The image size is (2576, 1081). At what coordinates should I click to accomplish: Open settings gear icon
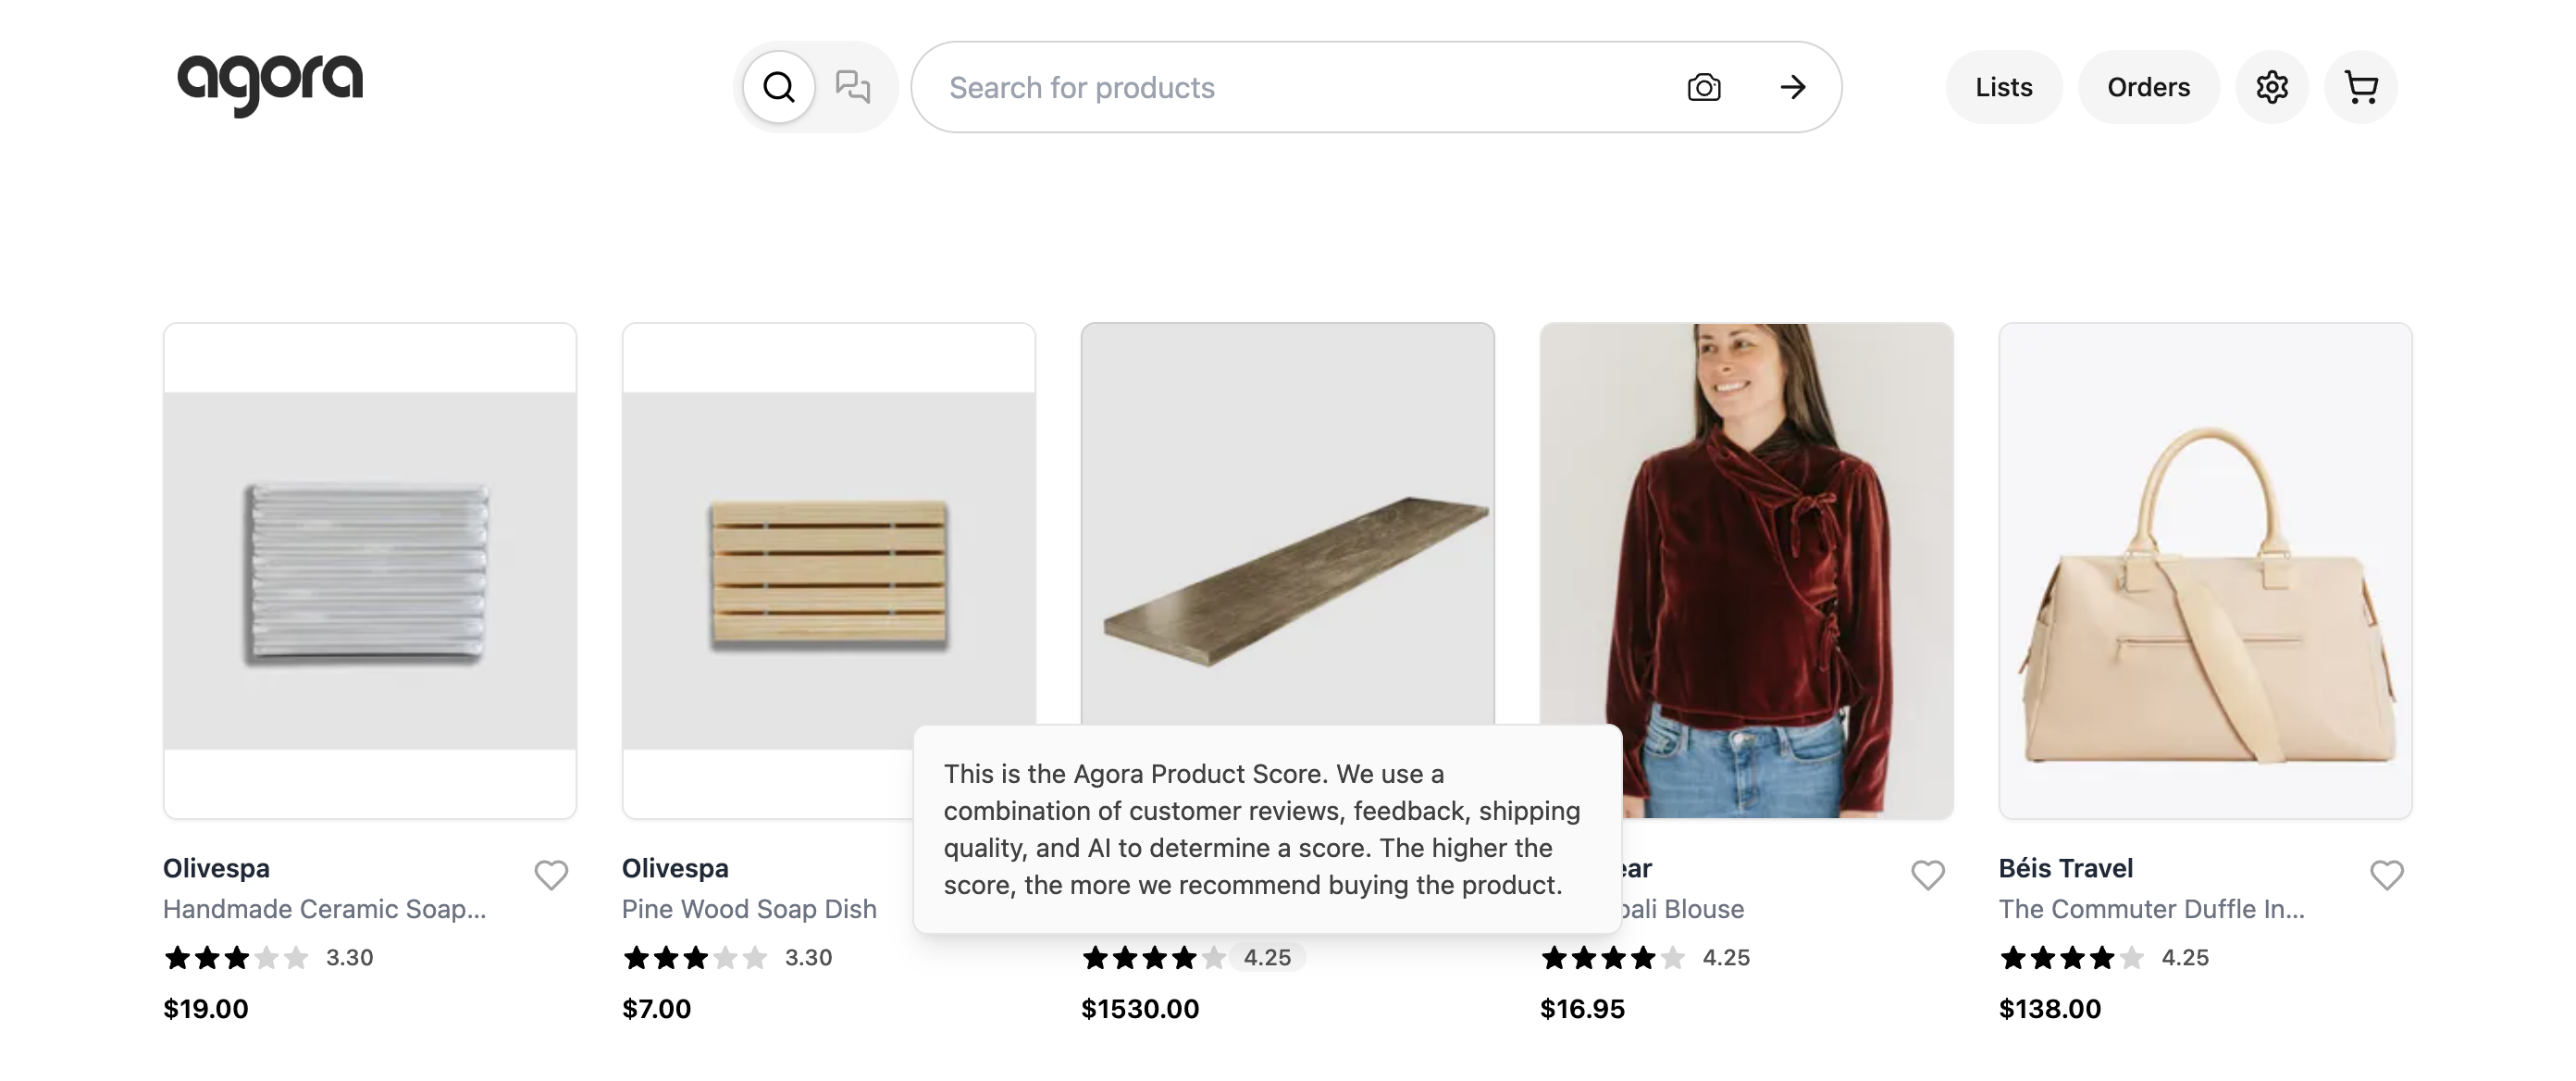pos(2272,88)
